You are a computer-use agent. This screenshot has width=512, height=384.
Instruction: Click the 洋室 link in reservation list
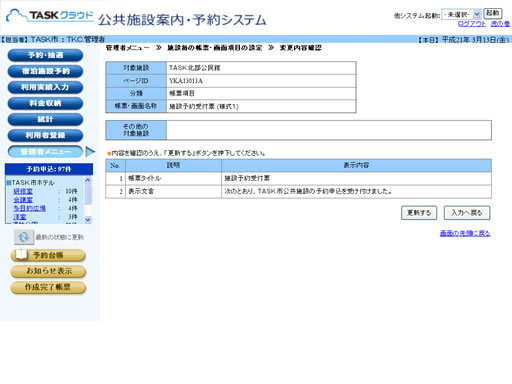pos(20,217)
